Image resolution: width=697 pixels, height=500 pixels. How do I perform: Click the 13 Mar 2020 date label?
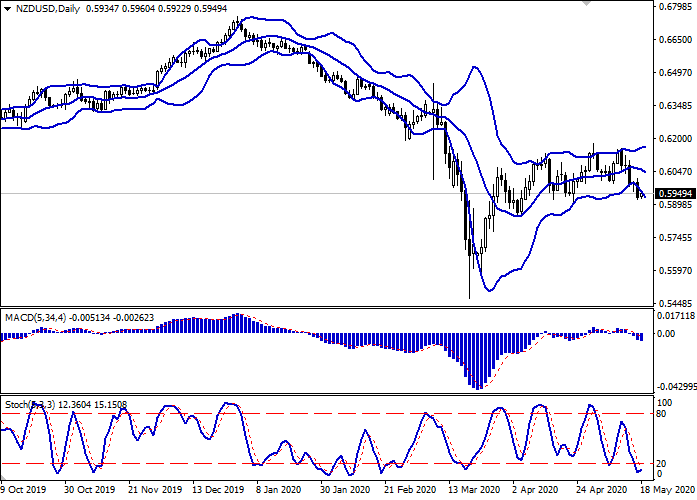click(473, 491)
